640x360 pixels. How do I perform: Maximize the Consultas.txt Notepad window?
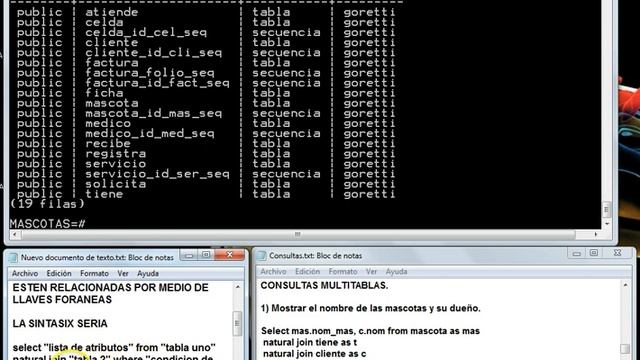(x=594, y=253)
